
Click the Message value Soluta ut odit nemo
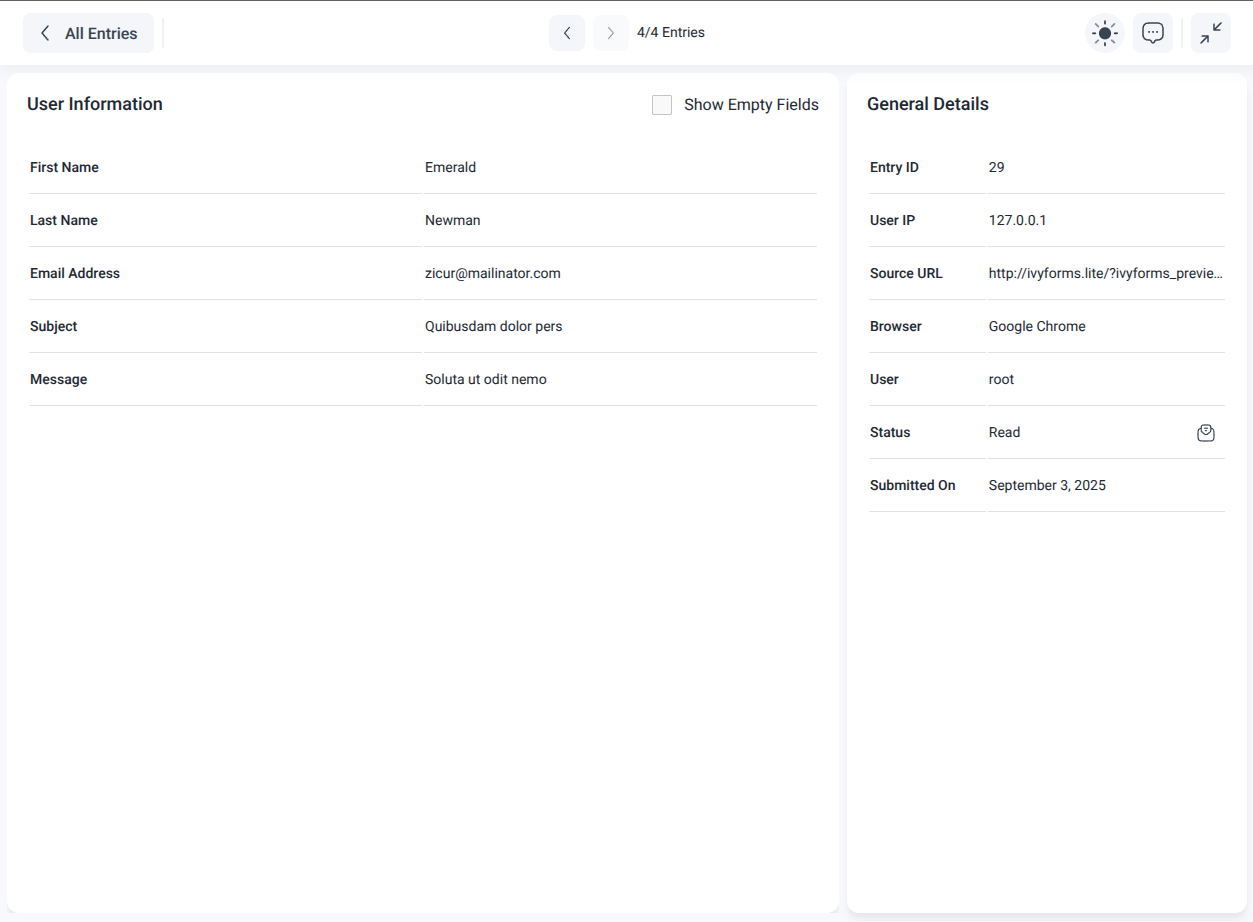tap(485, 379)
